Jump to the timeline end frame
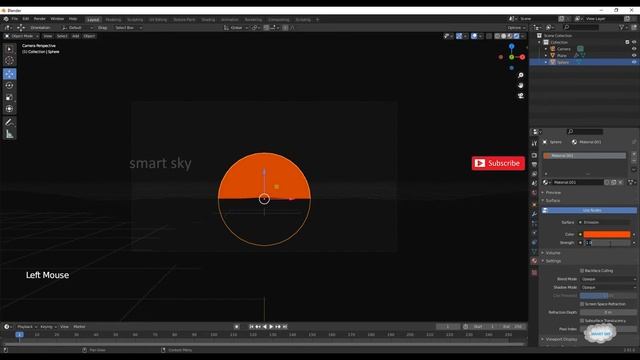Viewport: 640px width, 360px height. click(285, 327)
